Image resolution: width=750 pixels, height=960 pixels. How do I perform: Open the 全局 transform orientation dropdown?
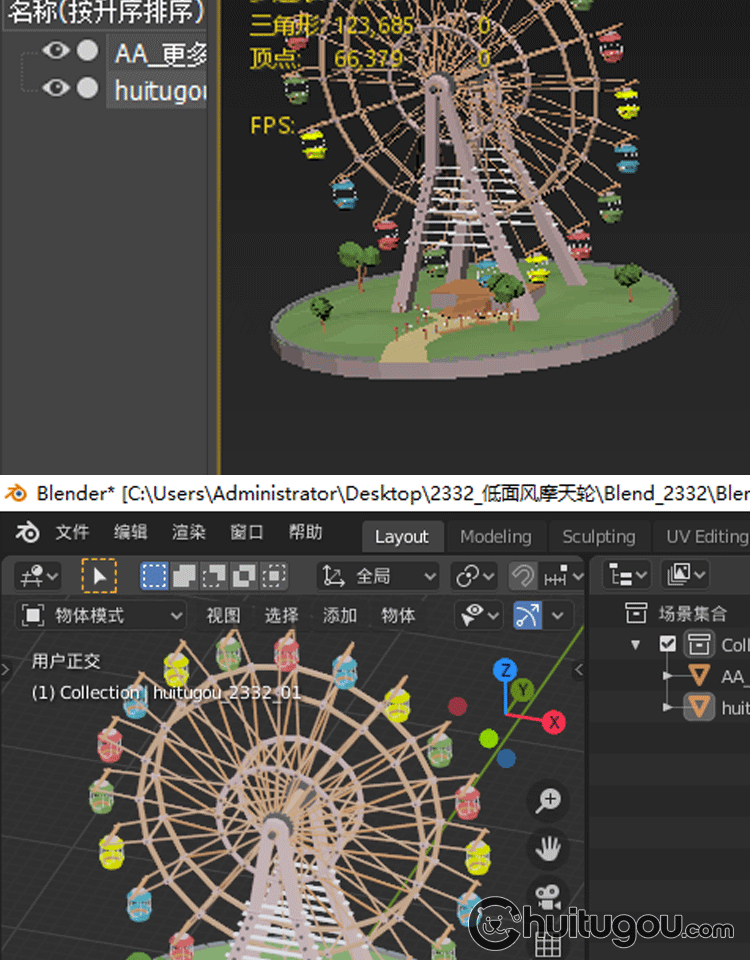[379, 576]
